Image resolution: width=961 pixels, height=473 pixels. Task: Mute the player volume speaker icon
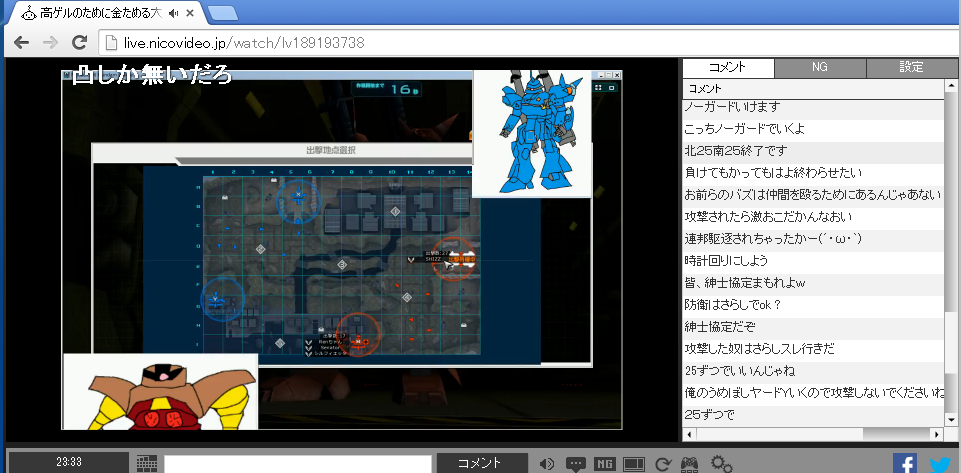pos(547,464)
